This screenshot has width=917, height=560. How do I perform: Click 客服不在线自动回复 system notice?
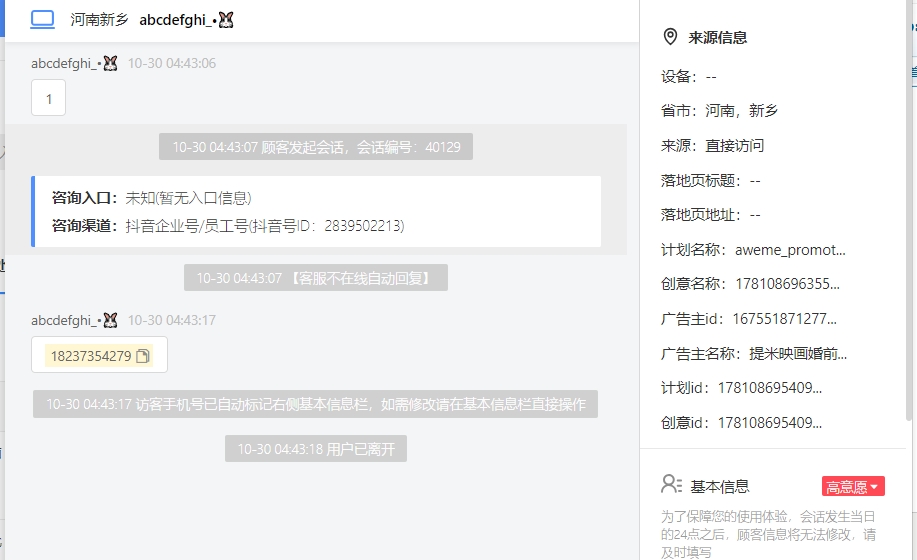pos(316,278)
